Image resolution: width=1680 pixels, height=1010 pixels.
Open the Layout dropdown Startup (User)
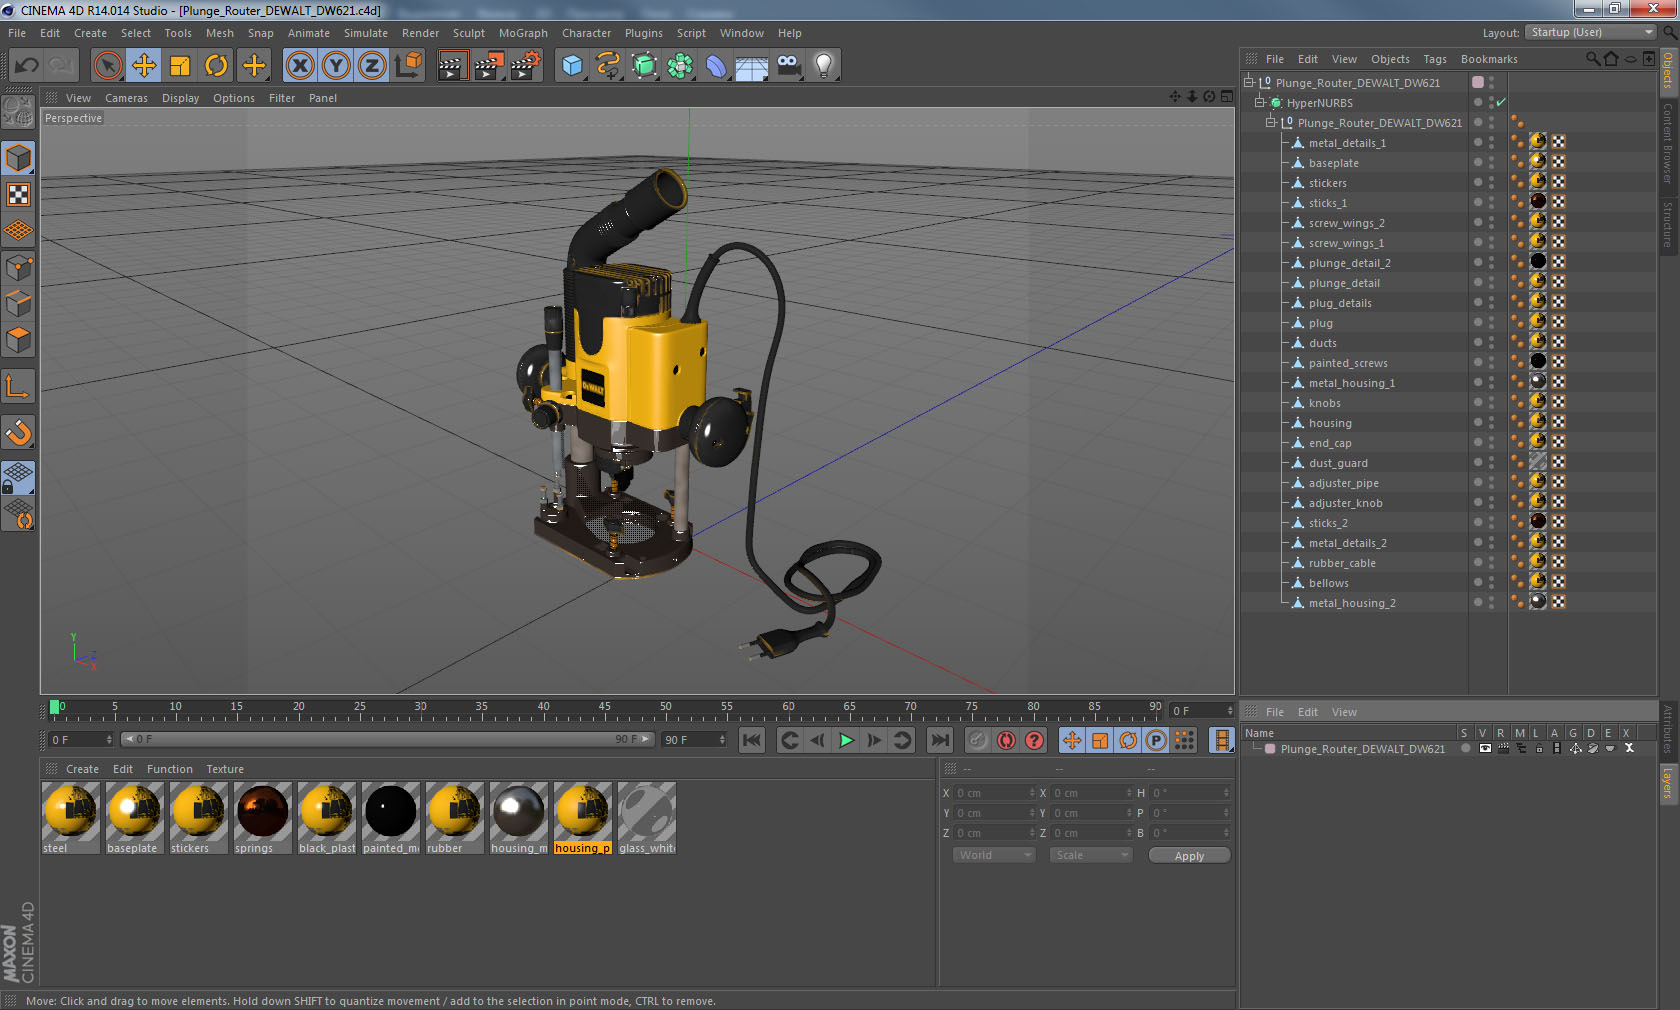coord(1590,32)
